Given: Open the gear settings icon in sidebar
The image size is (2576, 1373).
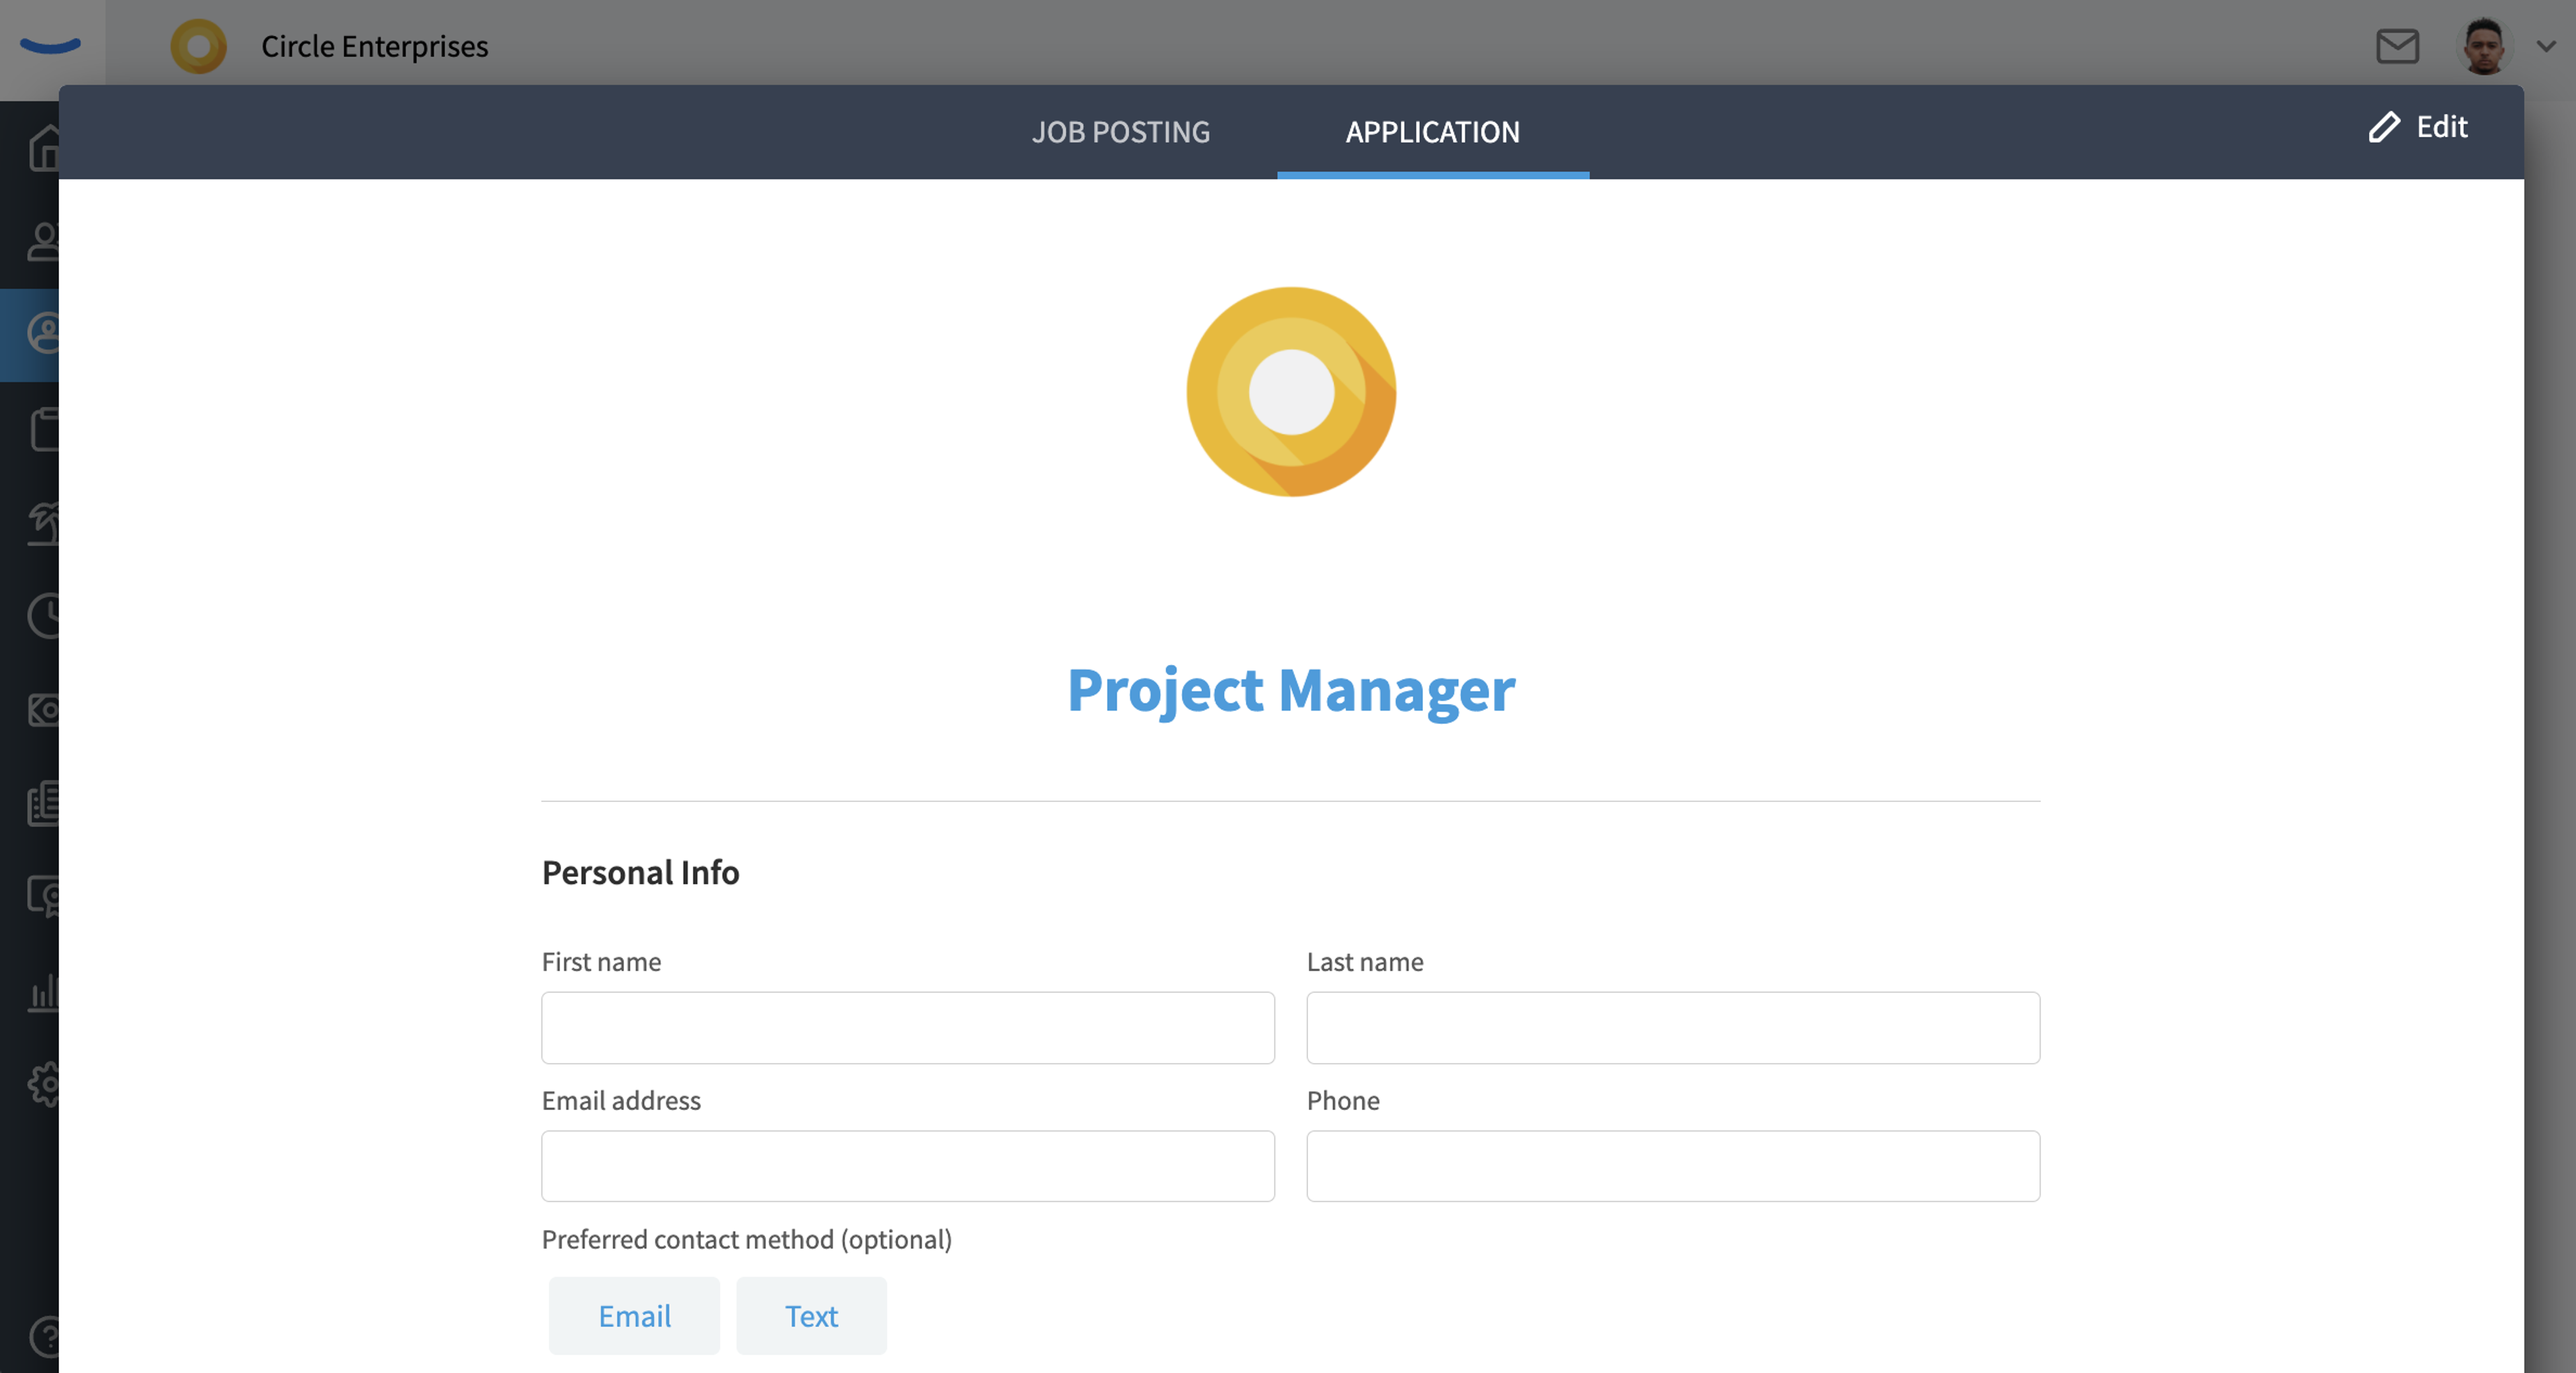Looking at the screenshot, I should pos(44,1084).
